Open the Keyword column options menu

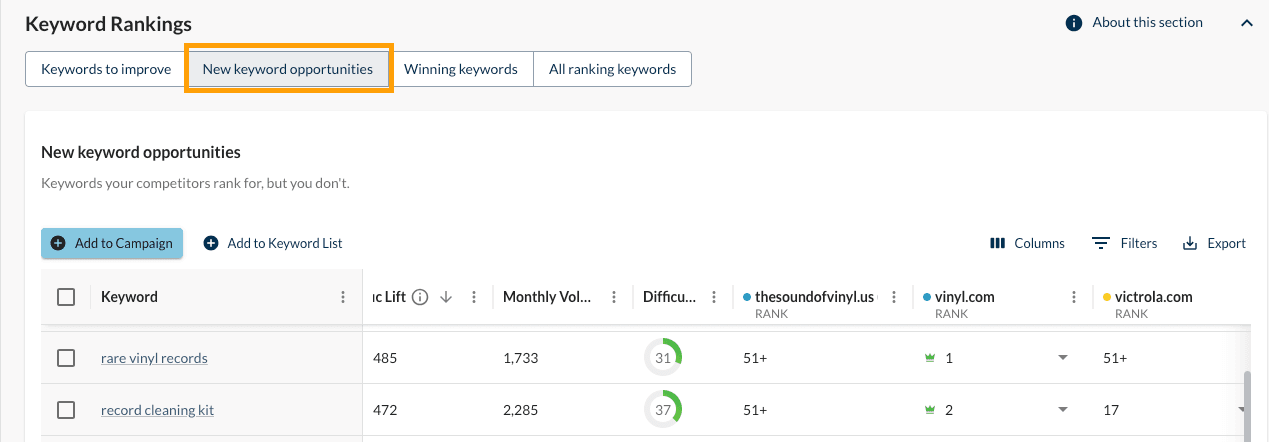(x=344, y=297)
